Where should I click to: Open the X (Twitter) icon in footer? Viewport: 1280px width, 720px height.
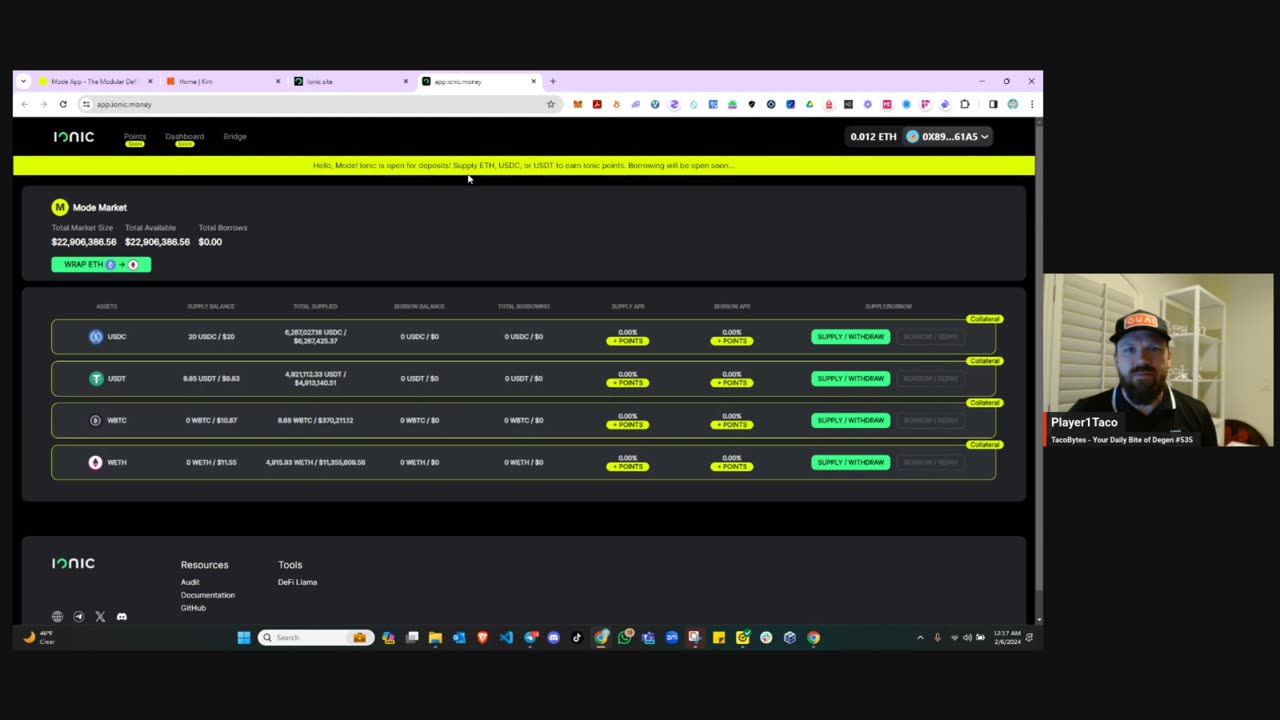(100, 617)
